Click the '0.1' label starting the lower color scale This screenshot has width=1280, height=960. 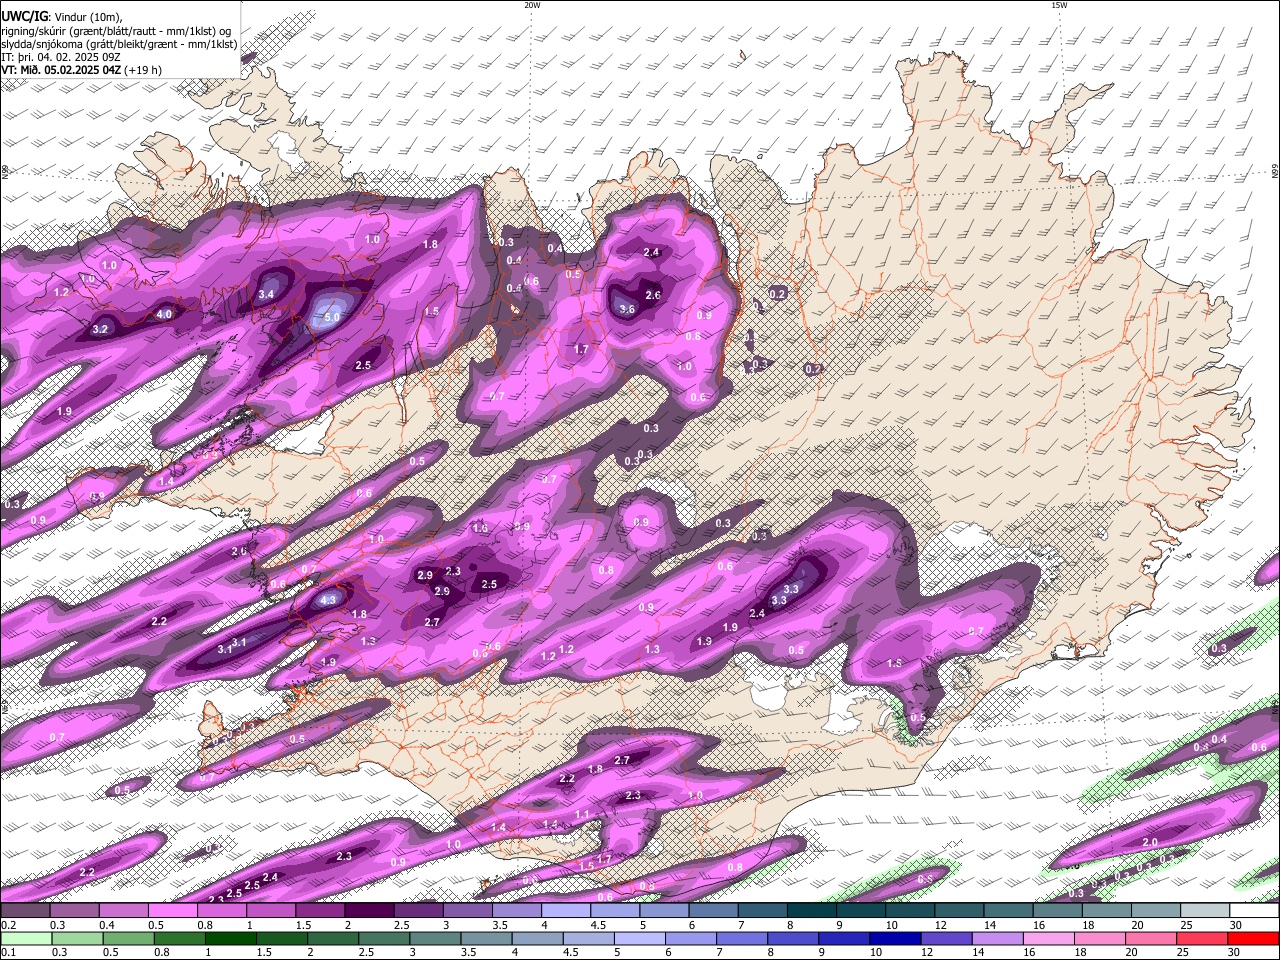tap(7, 953)
